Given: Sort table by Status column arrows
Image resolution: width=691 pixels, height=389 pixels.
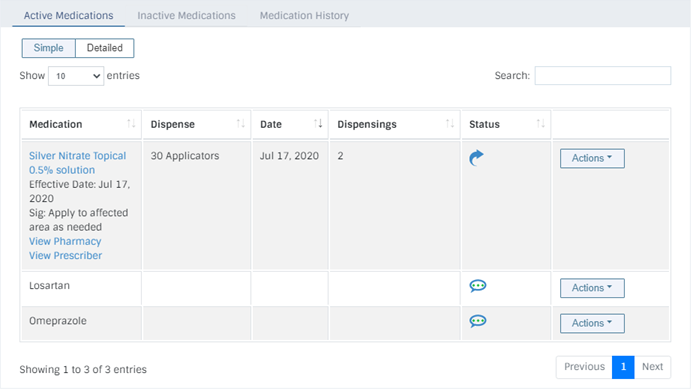Looking at the screenshot, I should [x=540, y=124].
